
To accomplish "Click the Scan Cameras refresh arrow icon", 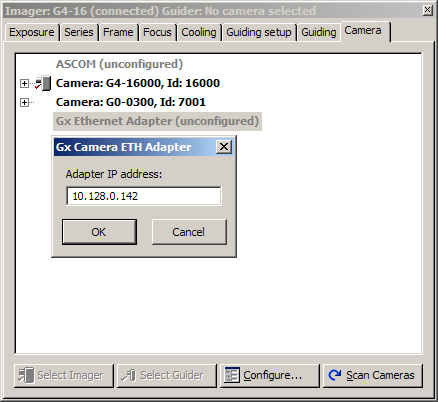I will coord(335,375).
